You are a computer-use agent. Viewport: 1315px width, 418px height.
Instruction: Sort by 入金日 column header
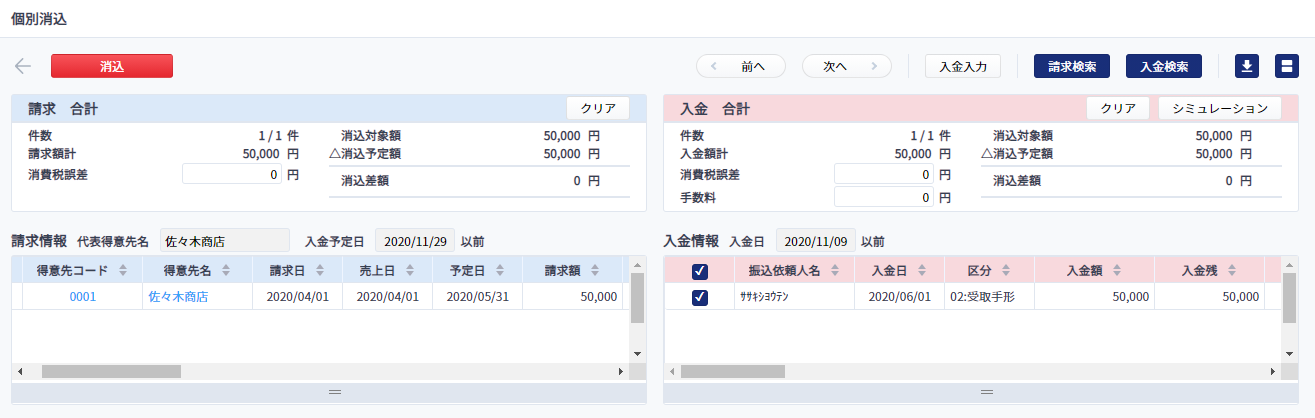[899, 270]
